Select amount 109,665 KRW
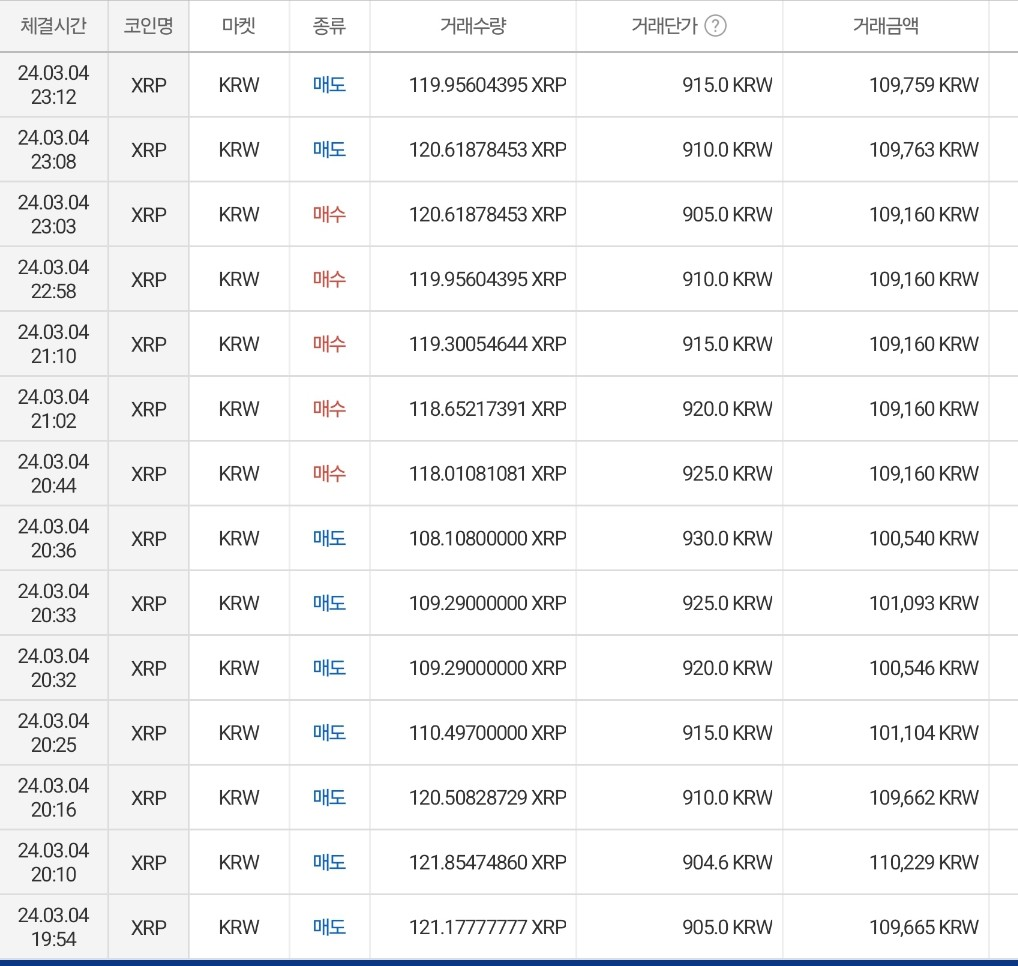 point(924,927)
